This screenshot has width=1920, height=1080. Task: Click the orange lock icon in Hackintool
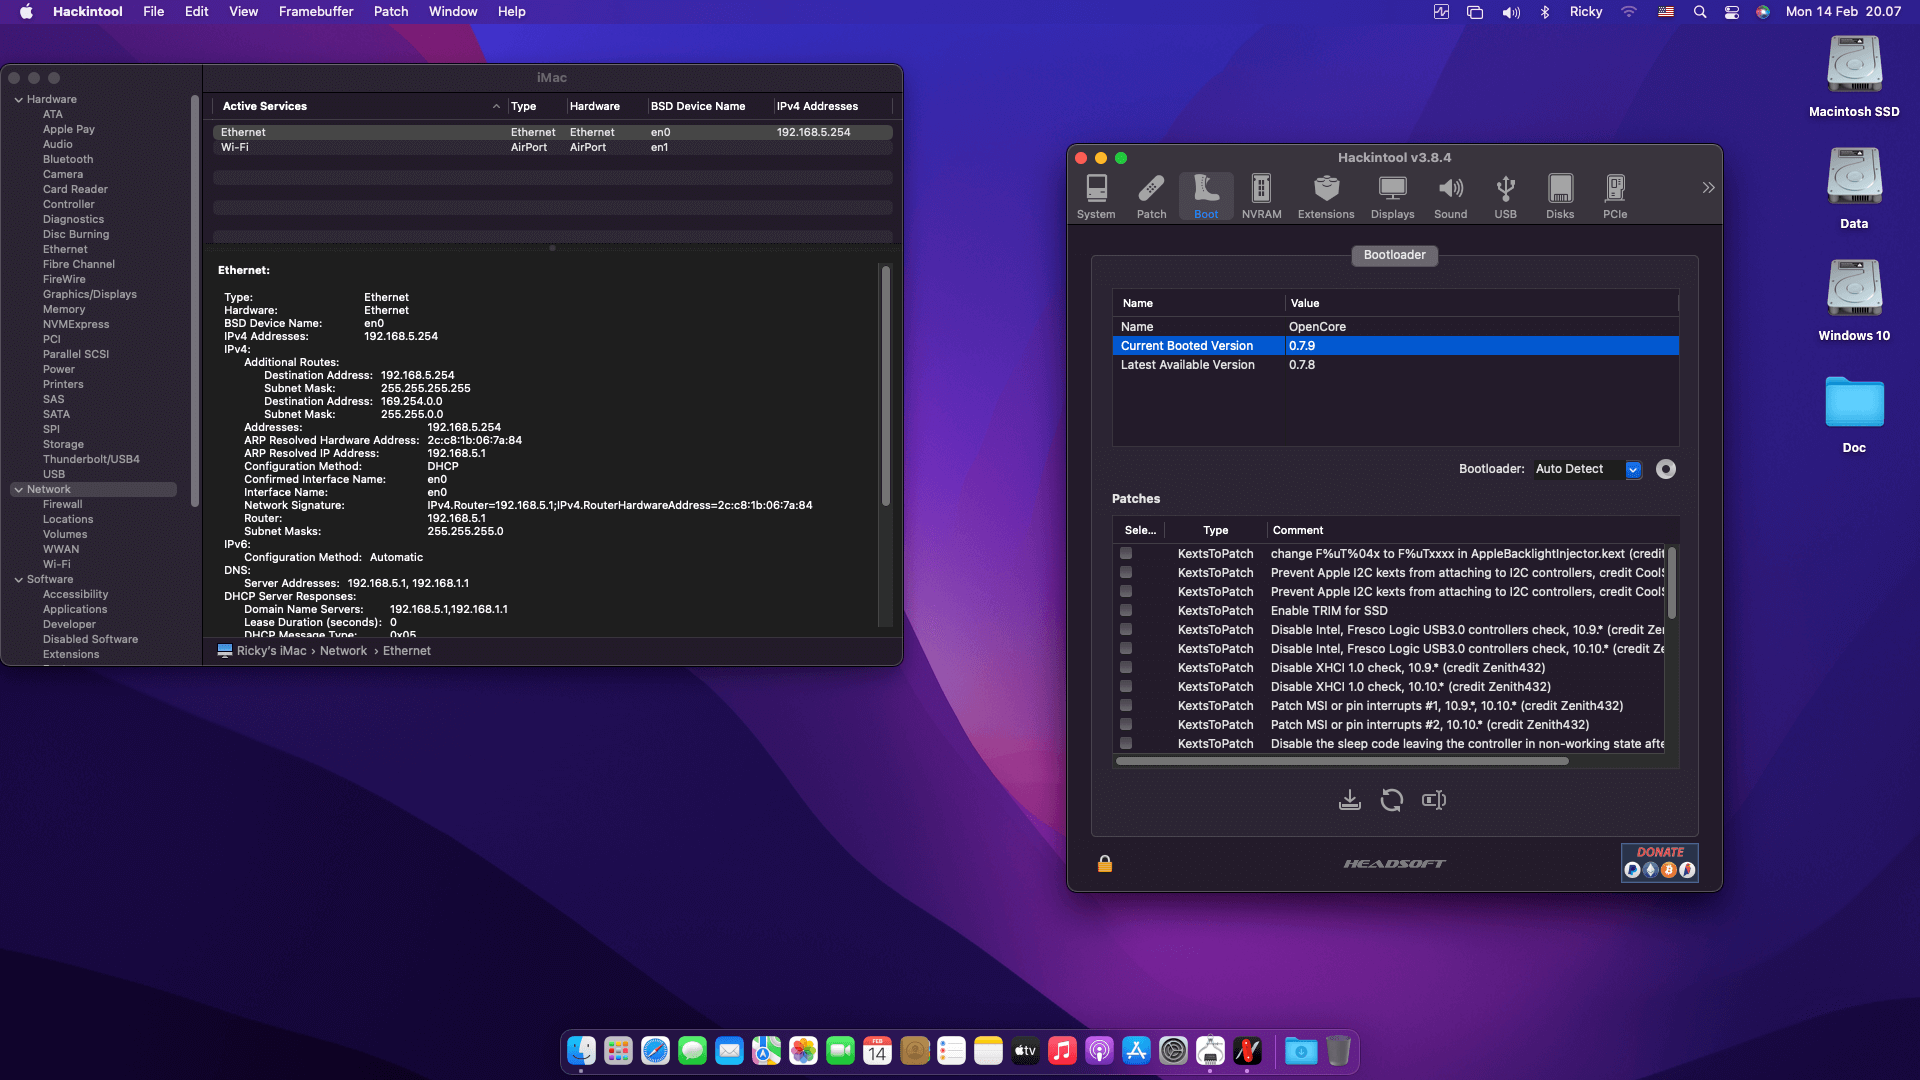click(1105, 863)
